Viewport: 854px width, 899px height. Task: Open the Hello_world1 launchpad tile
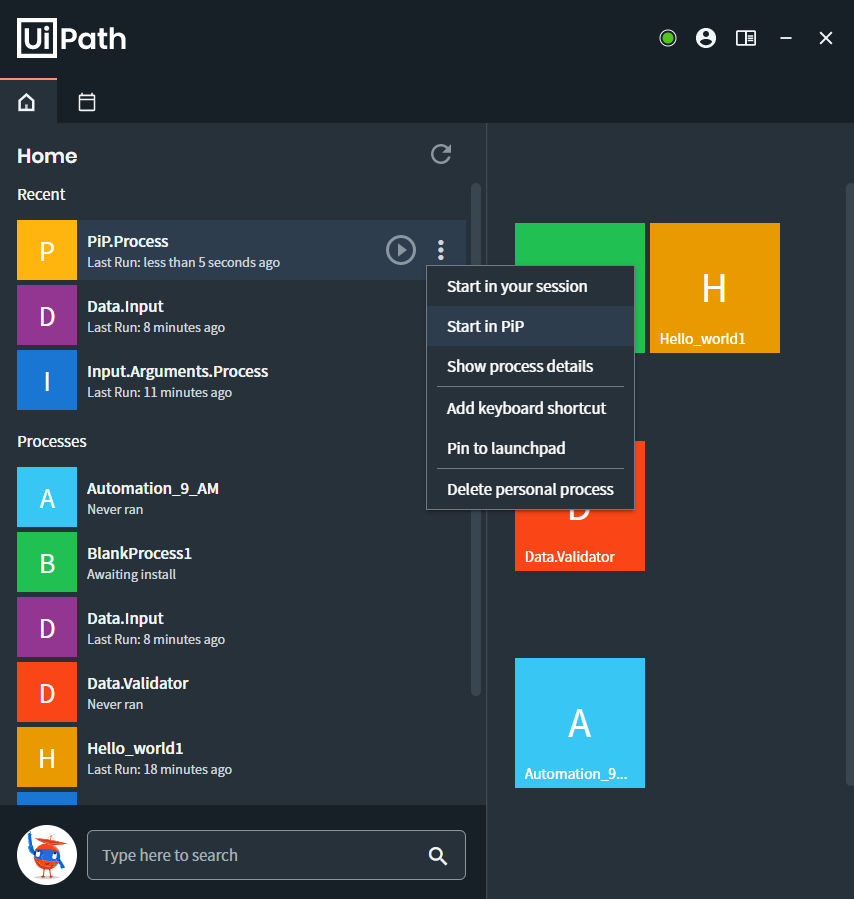[x=714, y=288]
